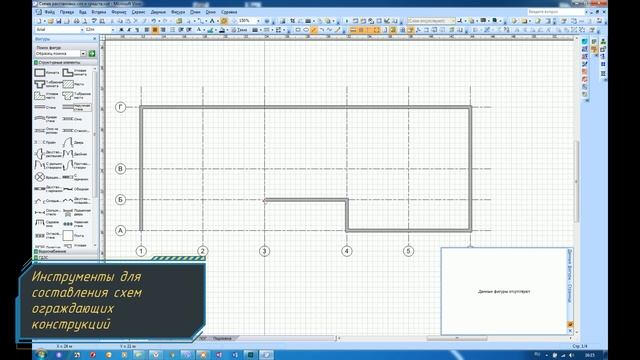640x360 pixels.
Task: Select axis marker Г on the drawing
Action: tap(120, 107)
